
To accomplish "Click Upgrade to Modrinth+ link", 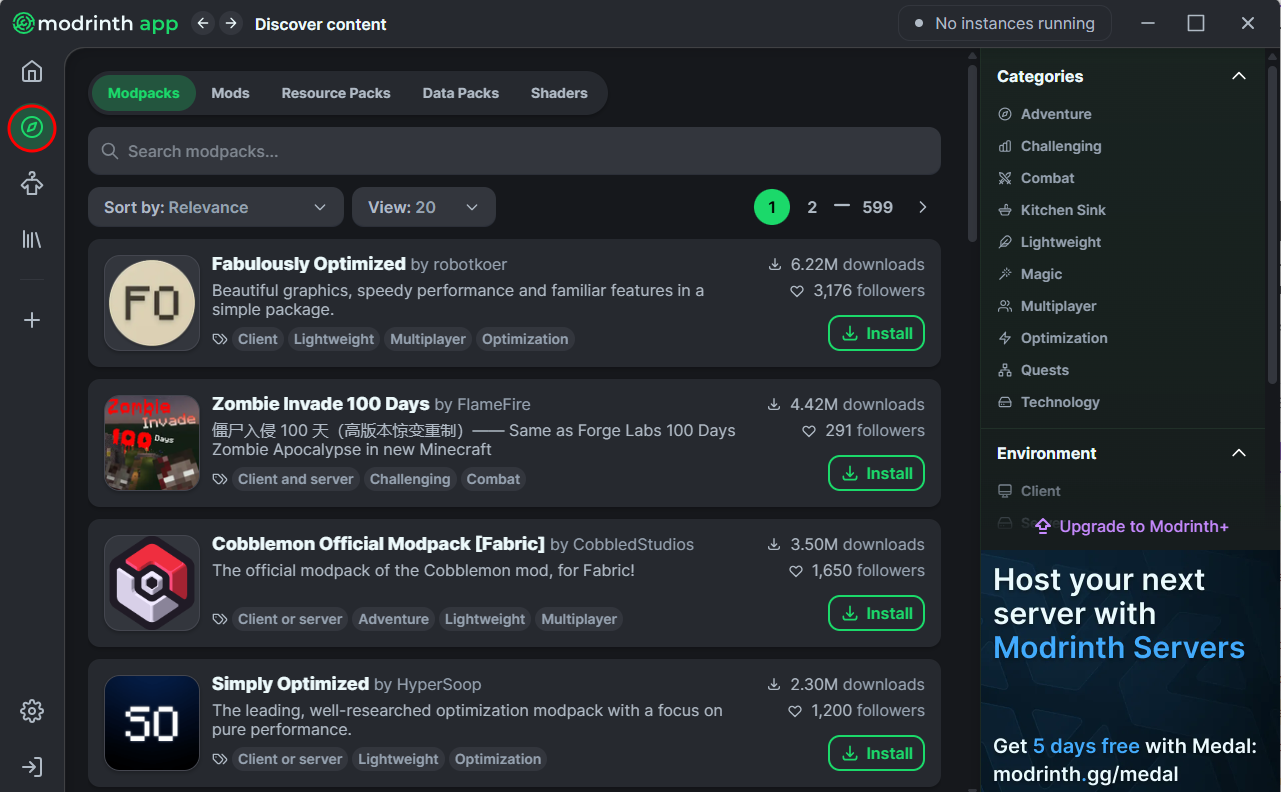I will pos(1131,526).
